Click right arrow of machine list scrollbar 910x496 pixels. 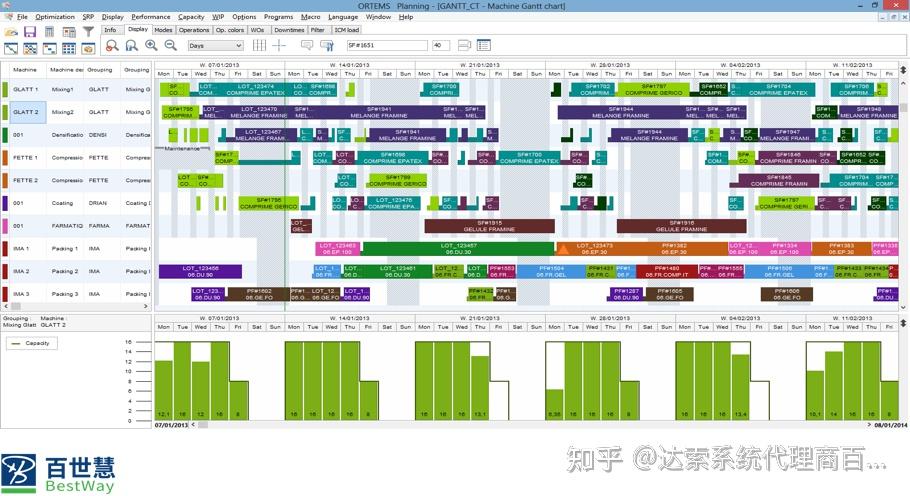[146, 306]
